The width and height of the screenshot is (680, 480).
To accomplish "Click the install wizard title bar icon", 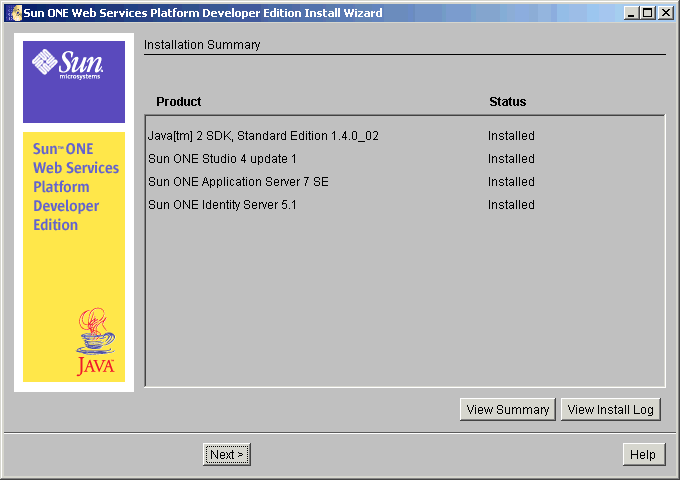I will tap(16, 13).
